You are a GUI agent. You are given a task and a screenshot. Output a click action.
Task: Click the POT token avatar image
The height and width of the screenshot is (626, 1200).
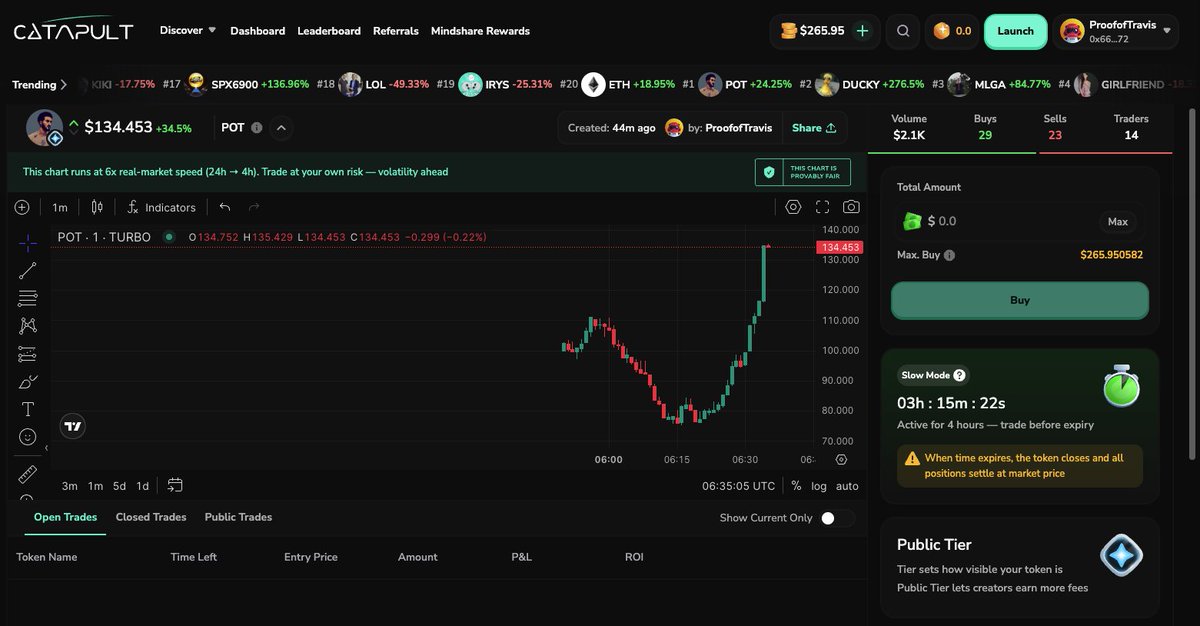tap(44, 128)
